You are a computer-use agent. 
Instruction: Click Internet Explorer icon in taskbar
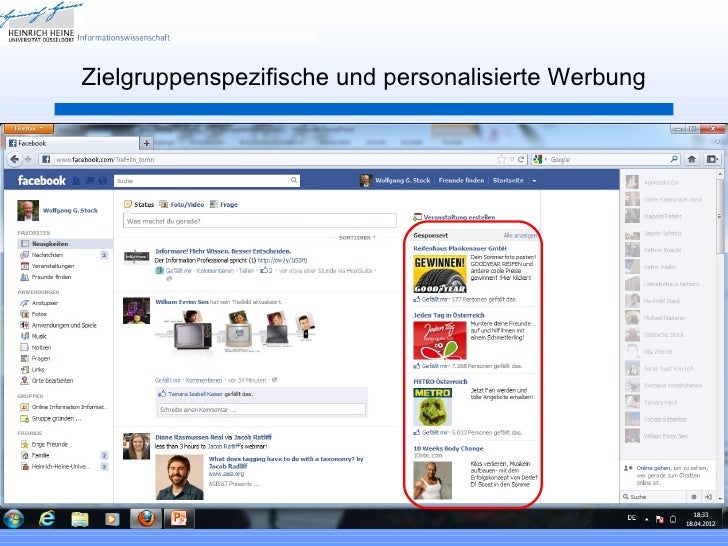click(x=46, y=518)
